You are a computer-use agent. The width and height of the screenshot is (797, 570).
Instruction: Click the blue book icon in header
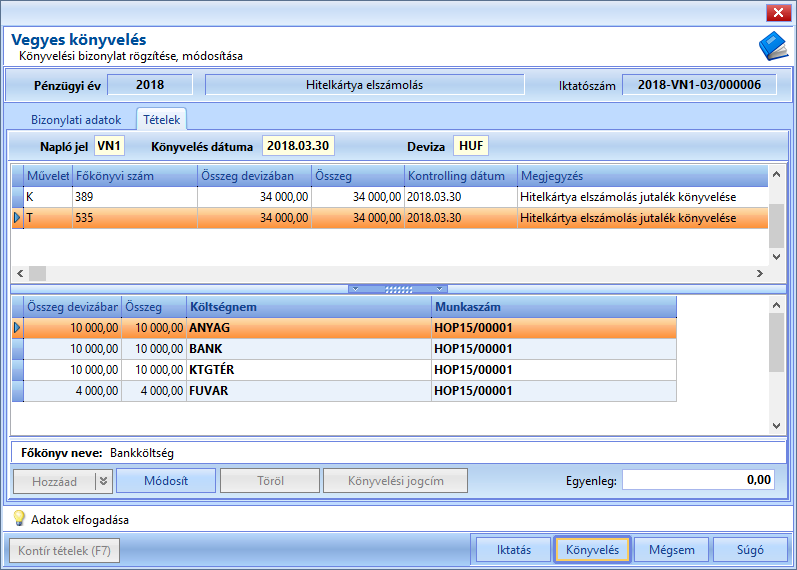[774, 46]
